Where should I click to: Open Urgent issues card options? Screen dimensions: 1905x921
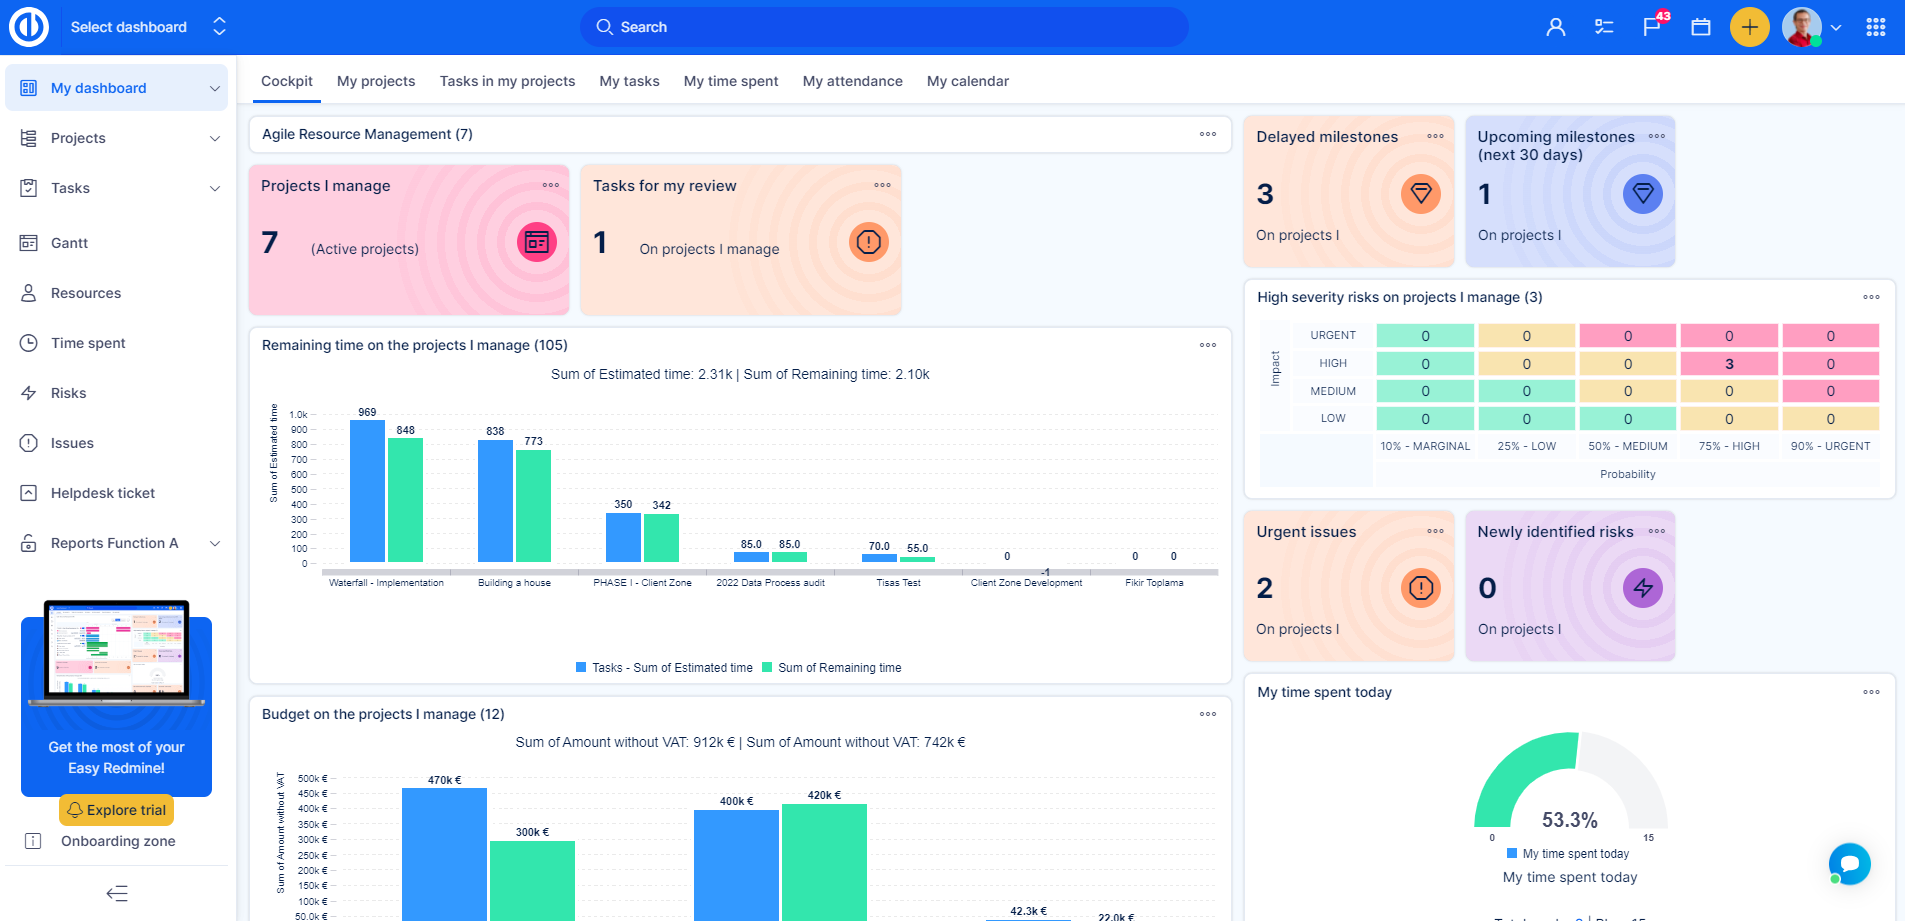point(1435,531)
